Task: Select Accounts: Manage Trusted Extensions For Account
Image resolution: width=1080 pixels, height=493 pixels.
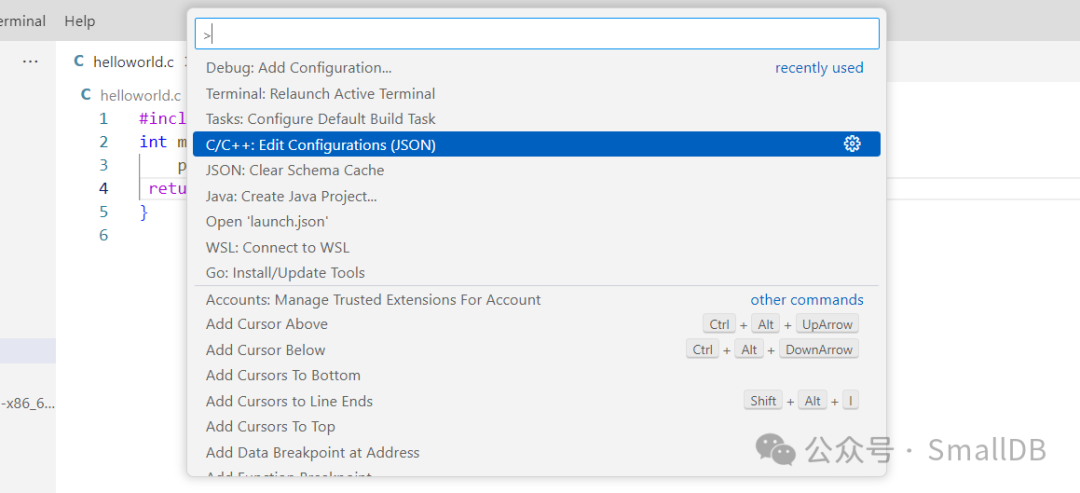Action: point(373,300)
